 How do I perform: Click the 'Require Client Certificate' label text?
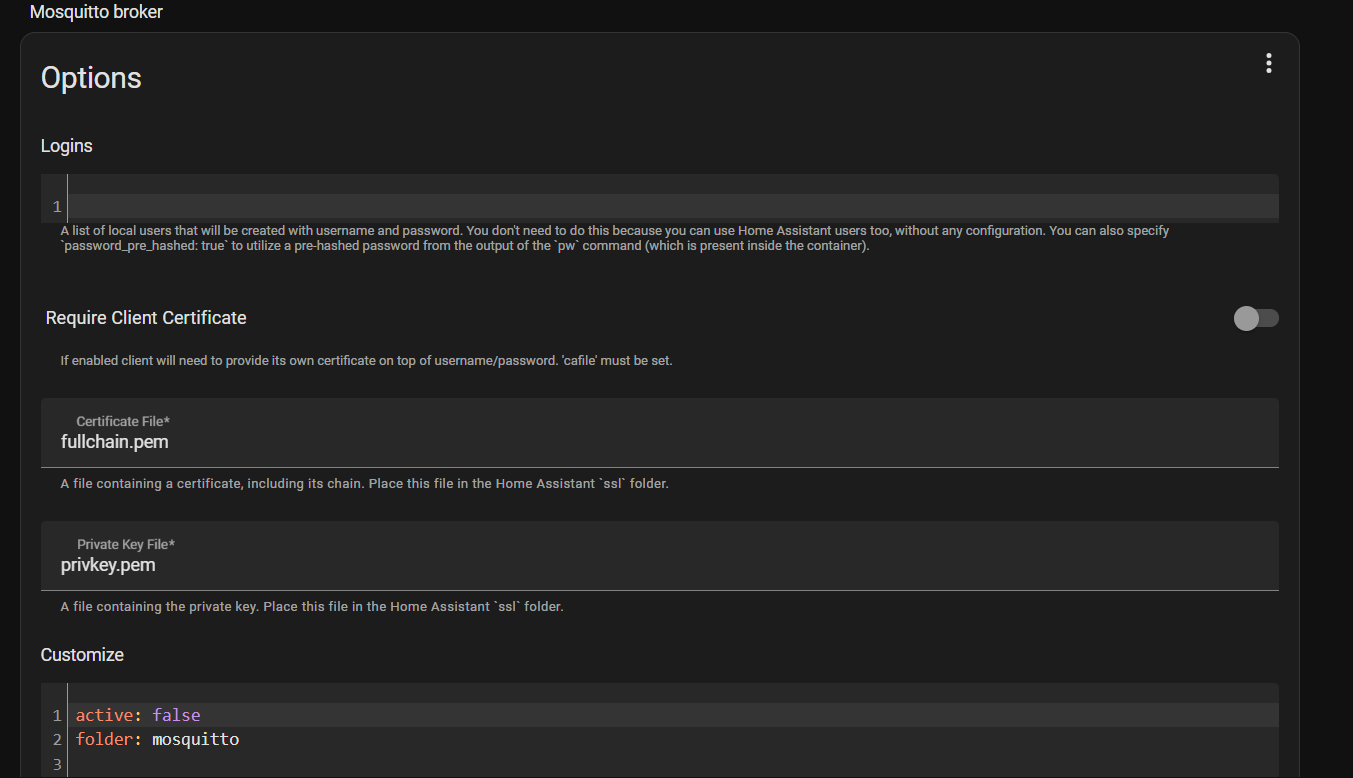tap(146, 318)
